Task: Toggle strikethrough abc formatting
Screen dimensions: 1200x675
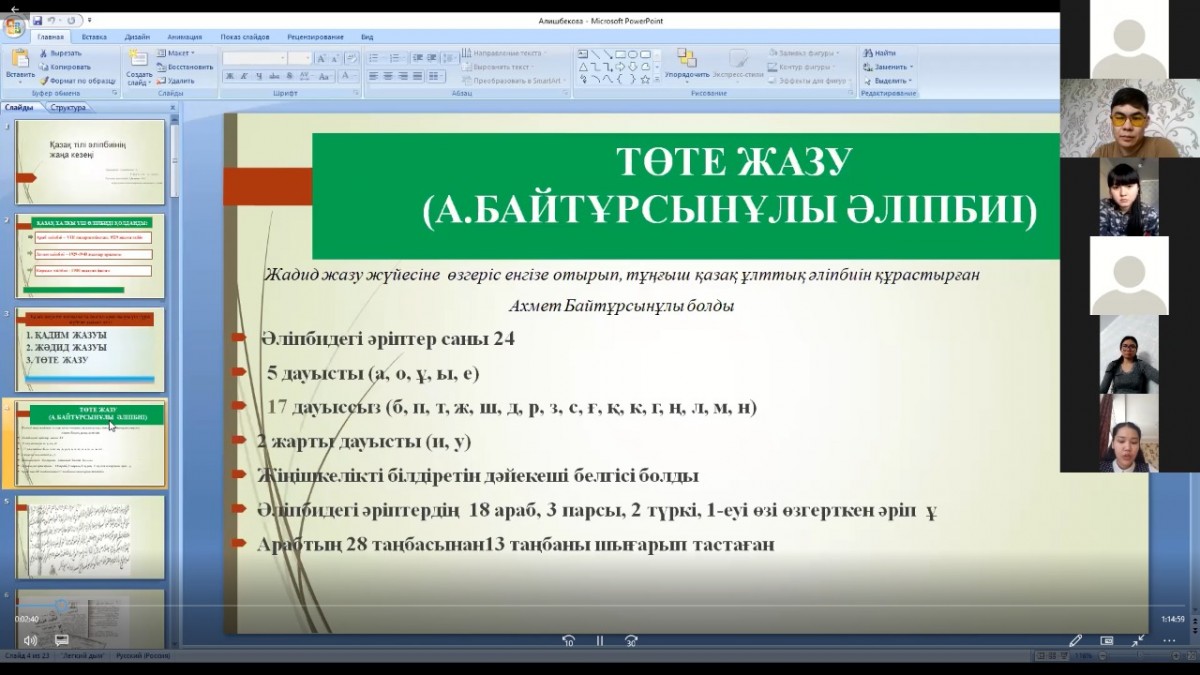Action: tap(274, 76)
